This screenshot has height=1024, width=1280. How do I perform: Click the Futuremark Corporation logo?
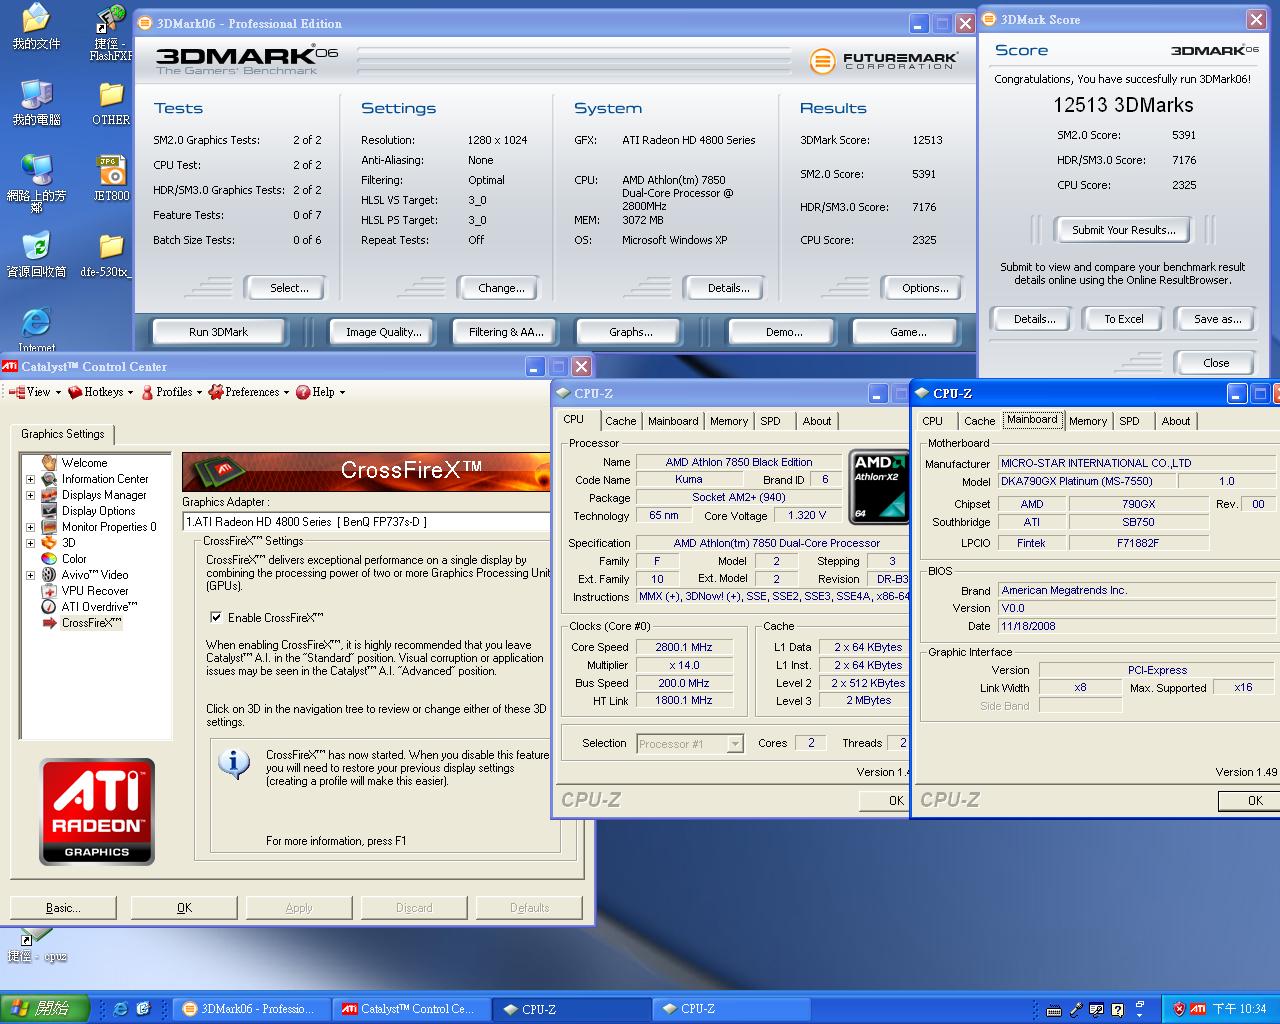(x=884, y=61)
